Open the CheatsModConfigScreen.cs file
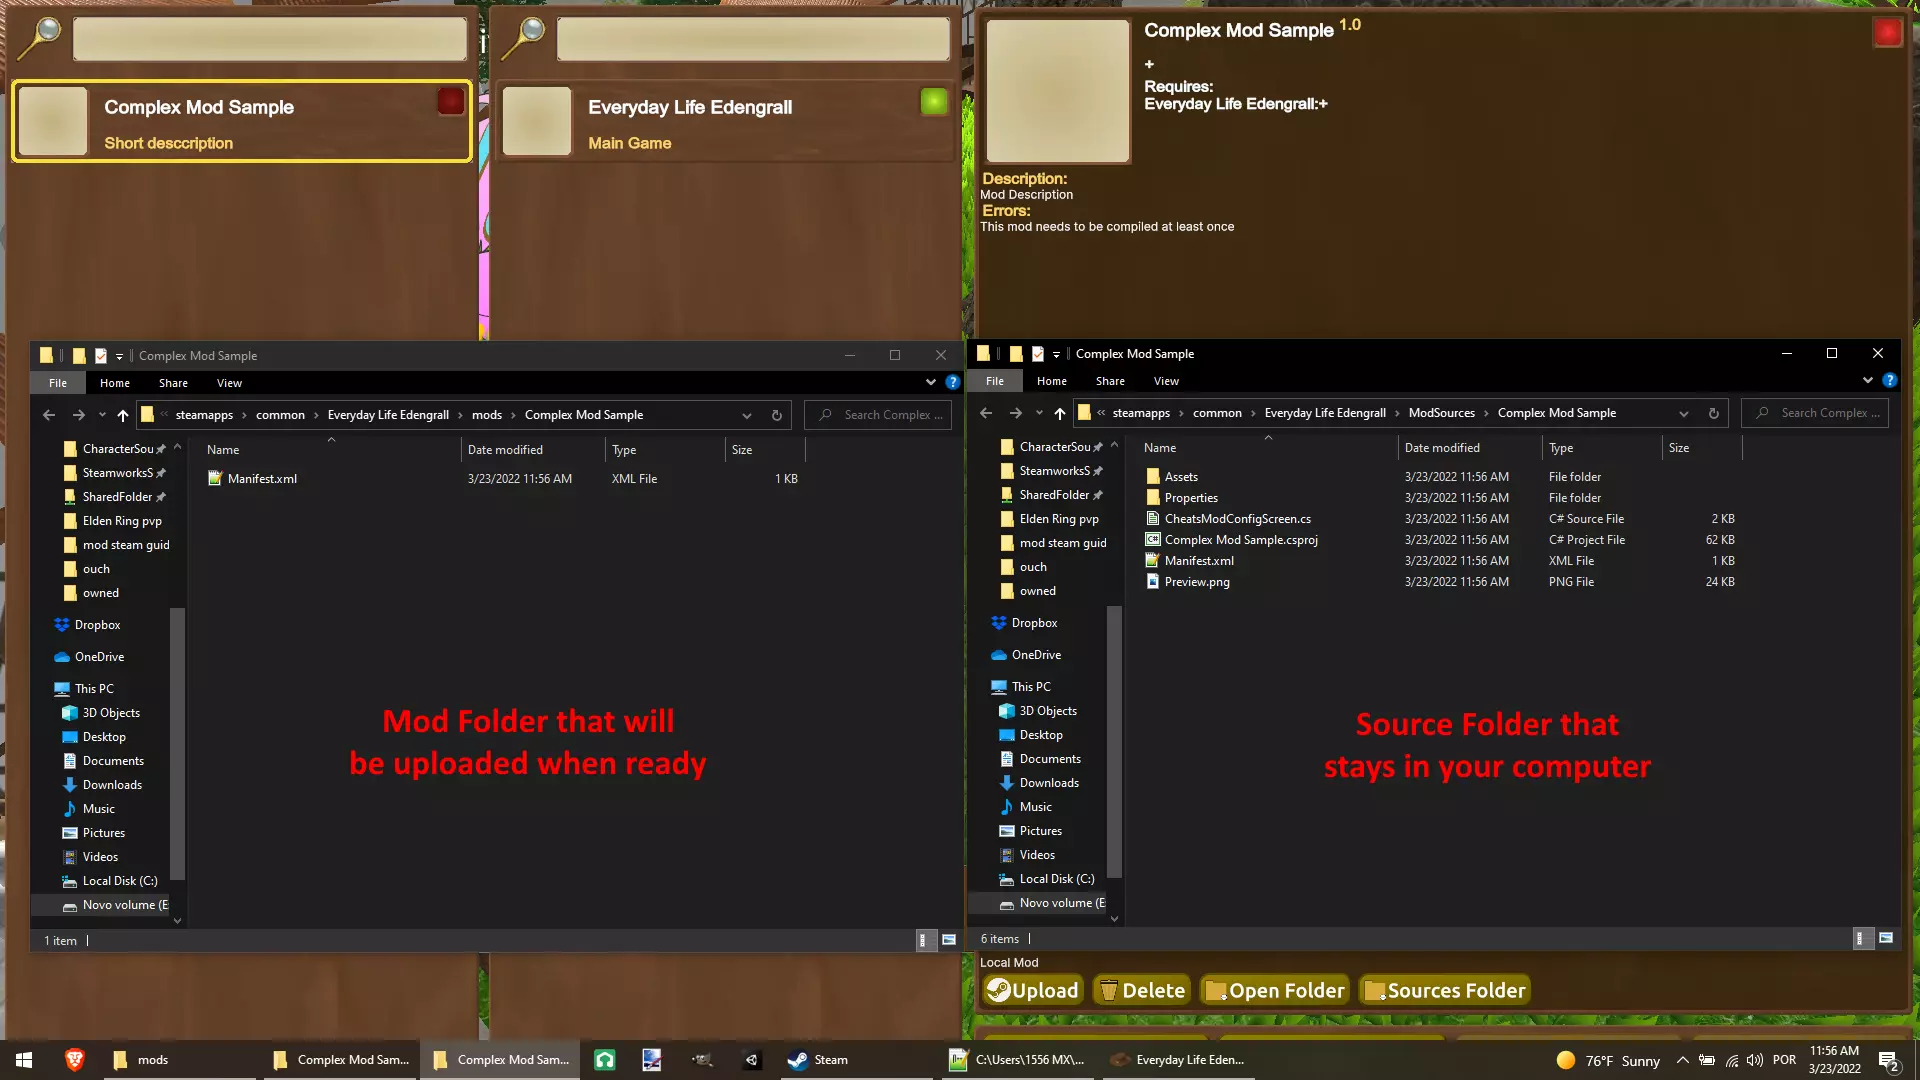1920x1080 pixels. click(x=1237, y=519)
